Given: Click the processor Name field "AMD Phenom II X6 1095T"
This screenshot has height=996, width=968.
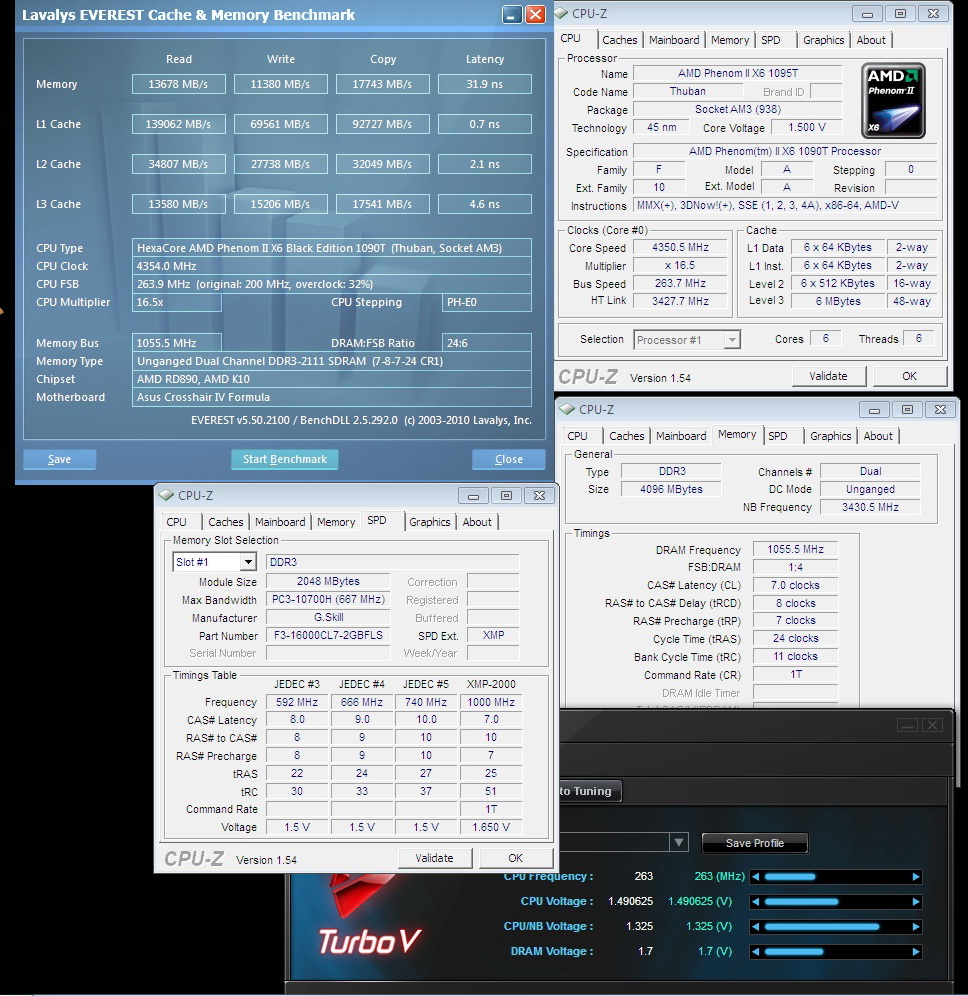Looking at the screenshot, I should click(x=737, y=73).
